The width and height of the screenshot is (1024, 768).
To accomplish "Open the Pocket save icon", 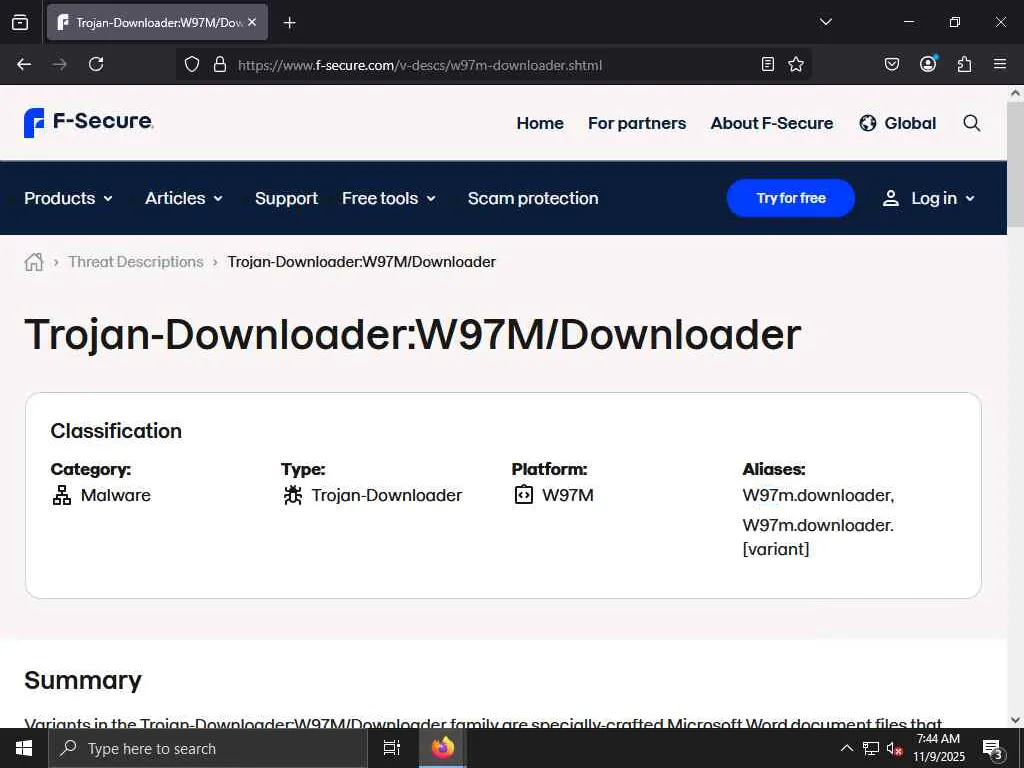I will pos(891,64).
